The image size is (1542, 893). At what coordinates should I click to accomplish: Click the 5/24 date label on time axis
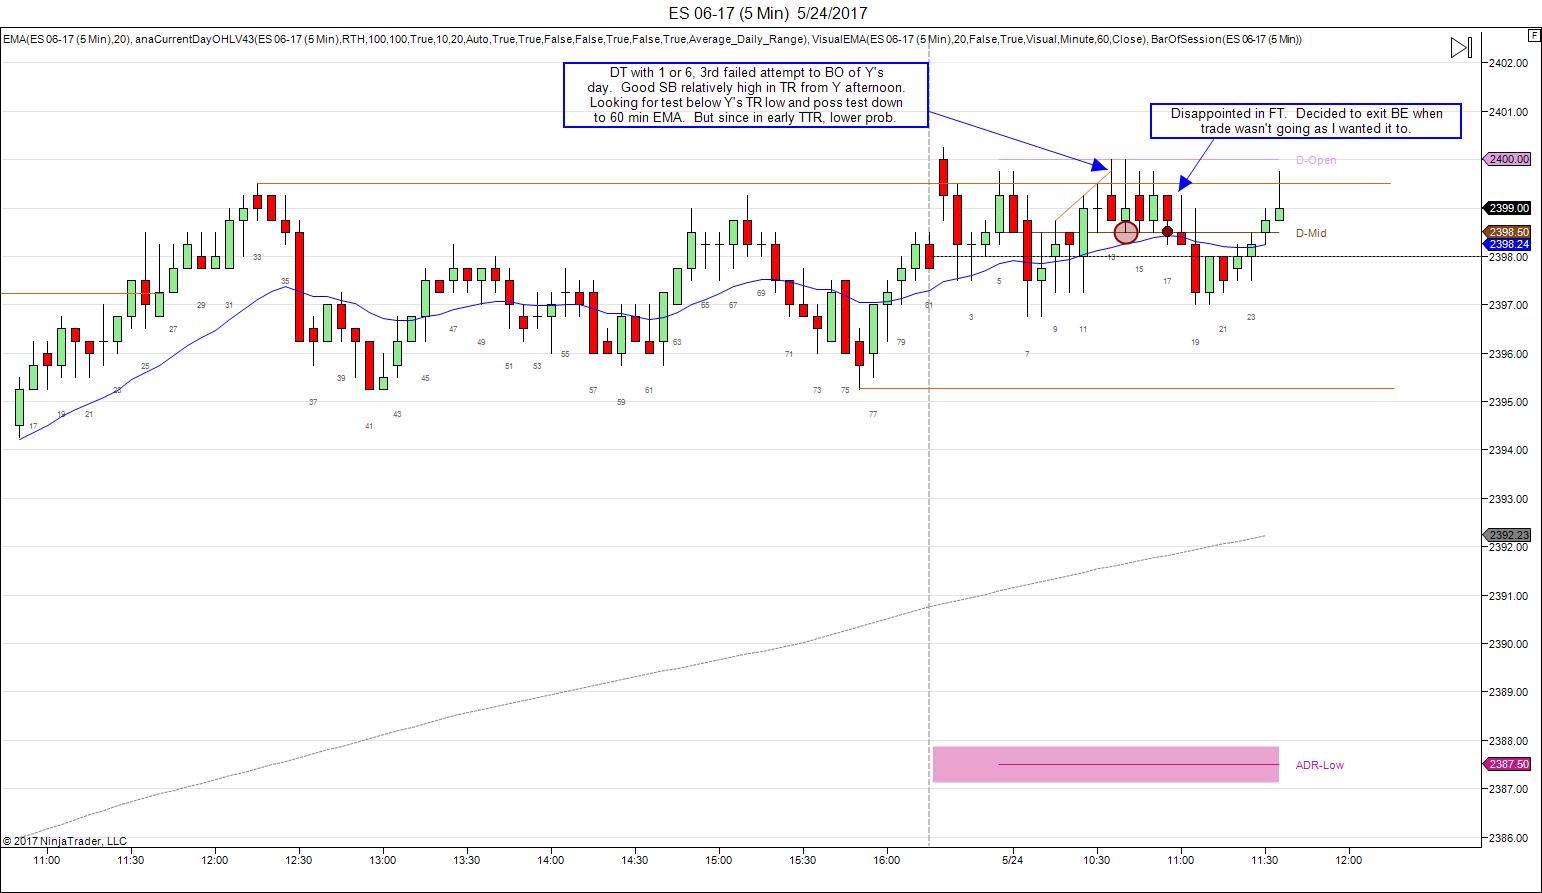pyautogui.click(x=1012, y=860)
